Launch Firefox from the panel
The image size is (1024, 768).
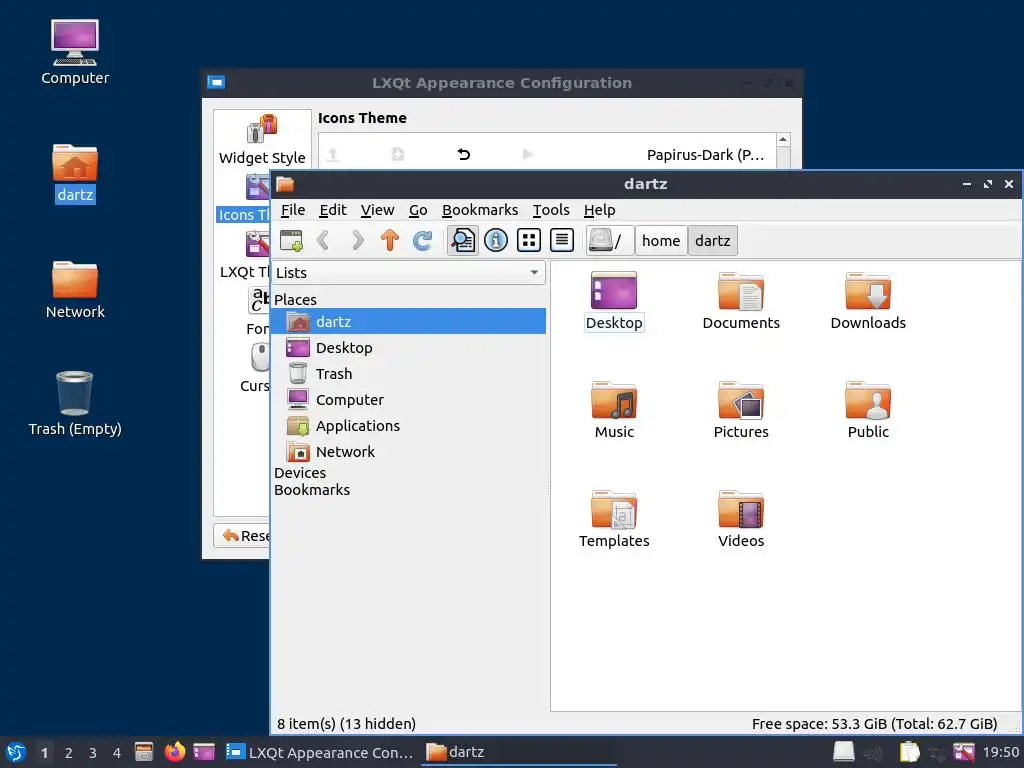pyautogui.click(x=174, y=752)
